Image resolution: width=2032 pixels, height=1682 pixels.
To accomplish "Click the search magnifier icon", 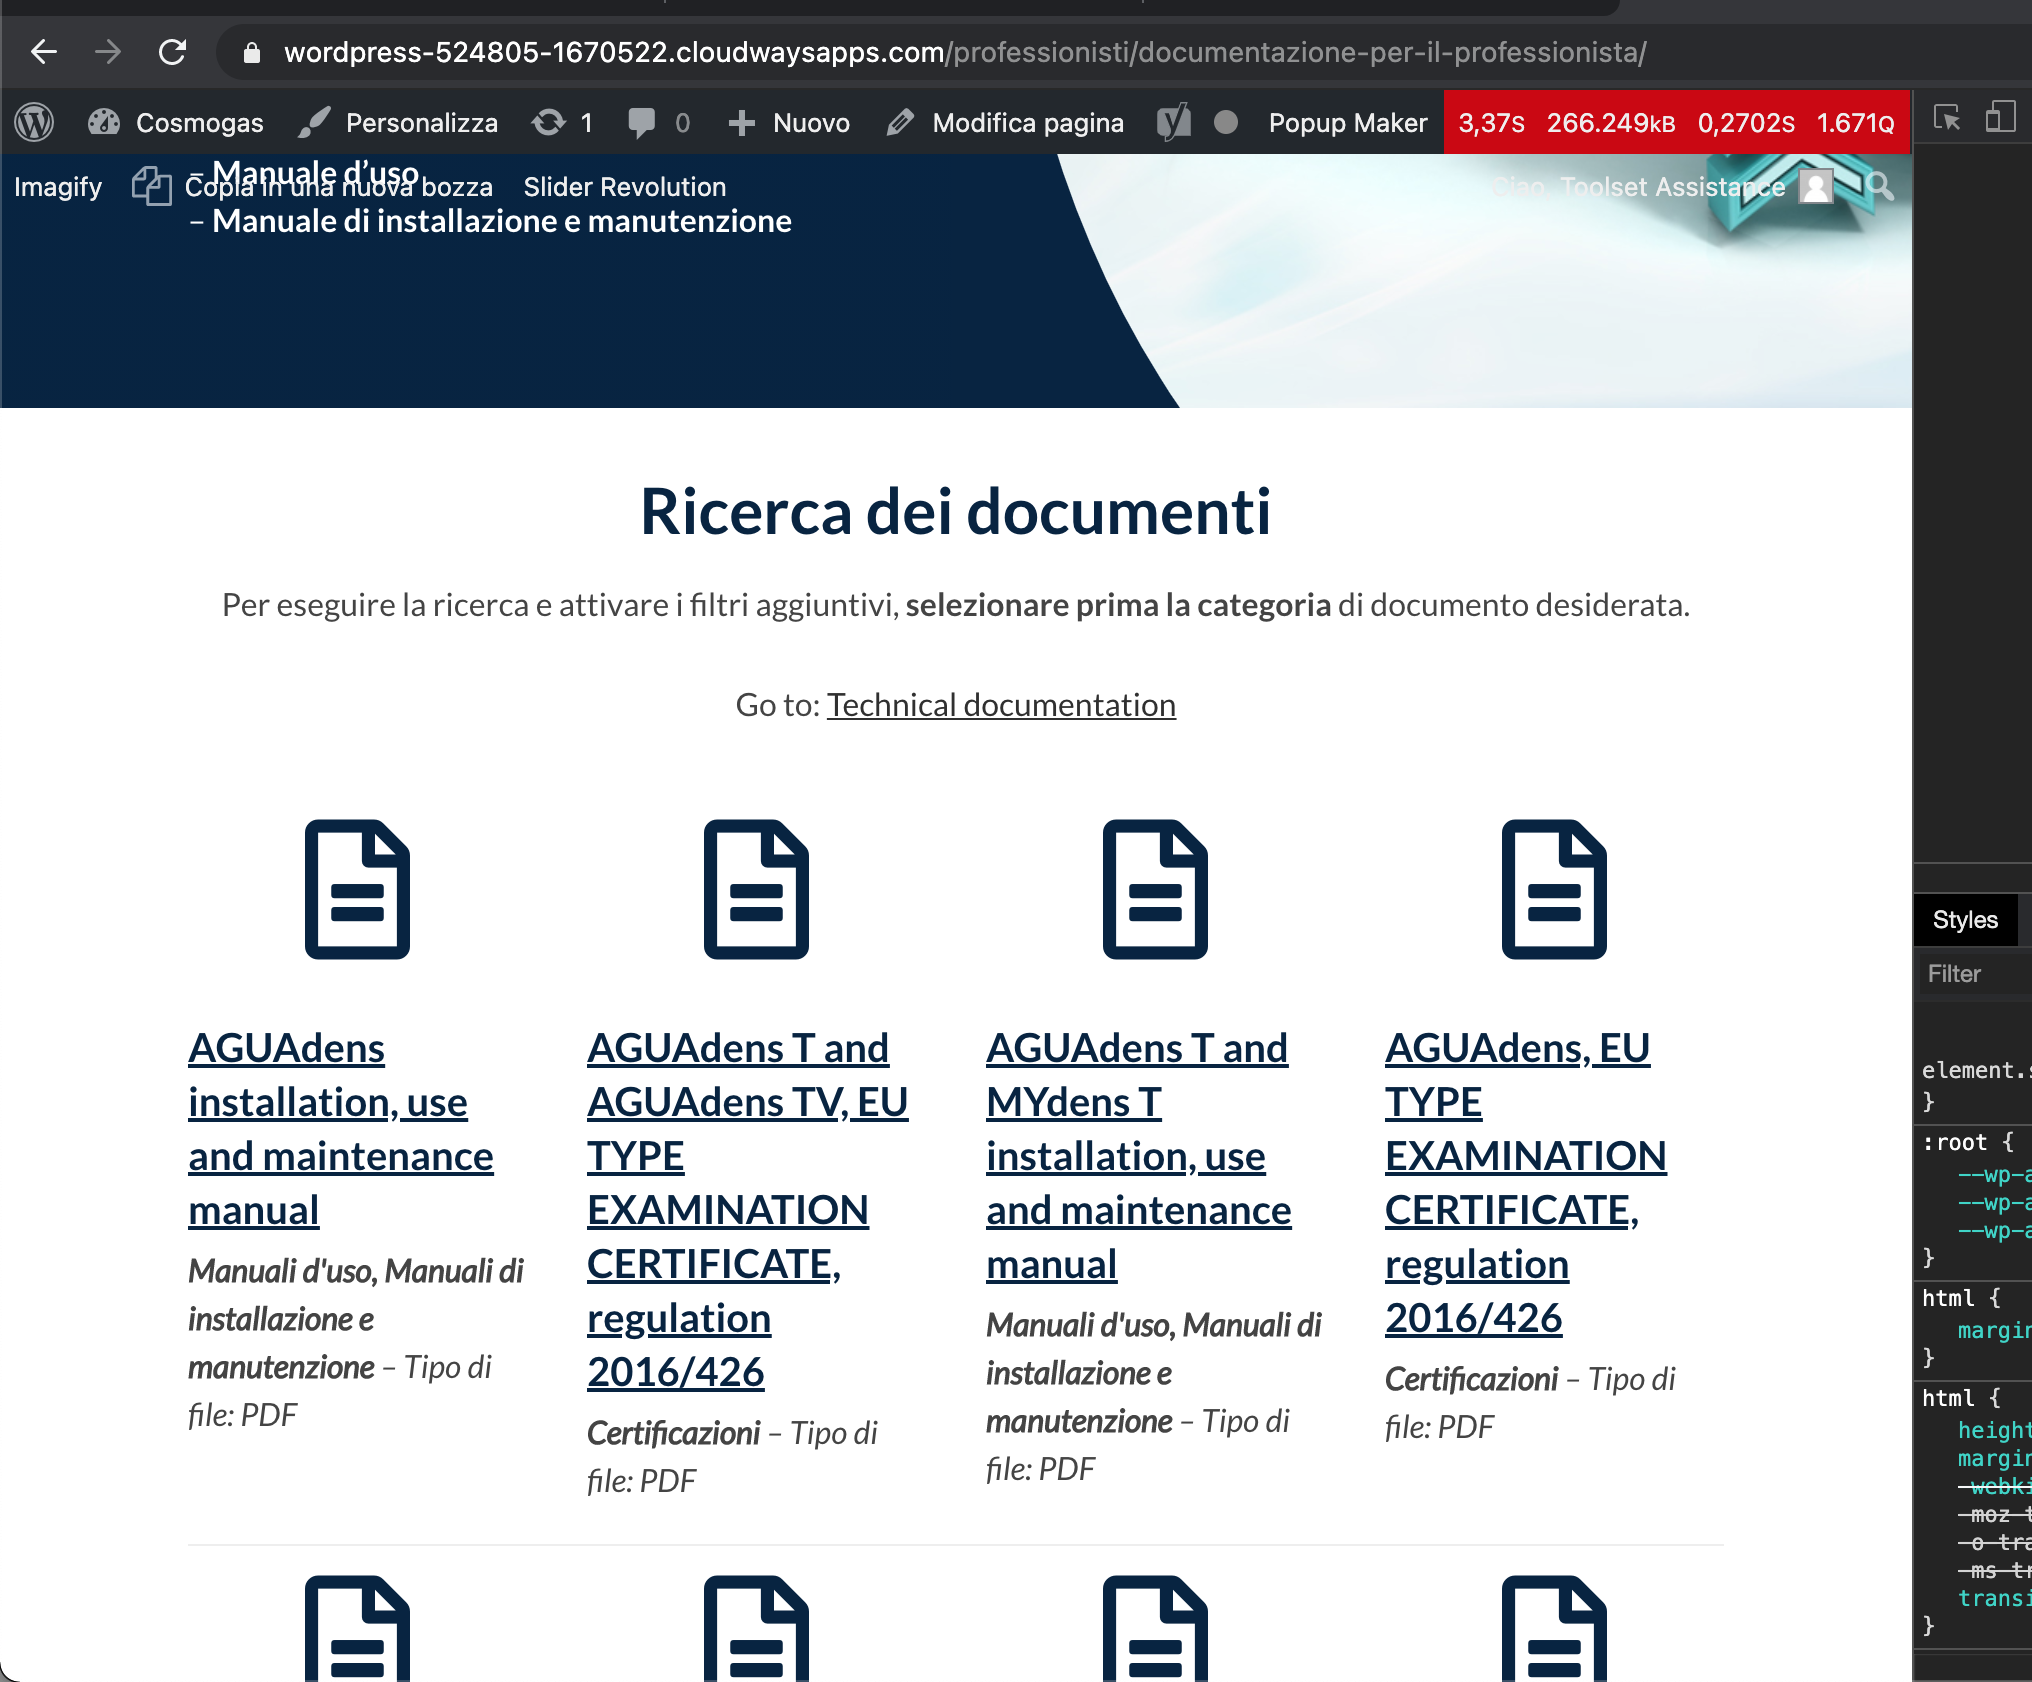I will coord(1879,186).
